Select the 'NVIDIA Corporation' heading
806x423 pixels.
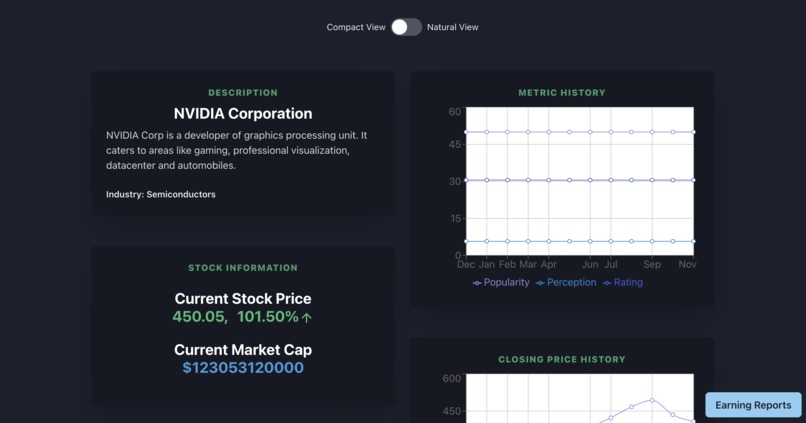(x=243, y=114)
